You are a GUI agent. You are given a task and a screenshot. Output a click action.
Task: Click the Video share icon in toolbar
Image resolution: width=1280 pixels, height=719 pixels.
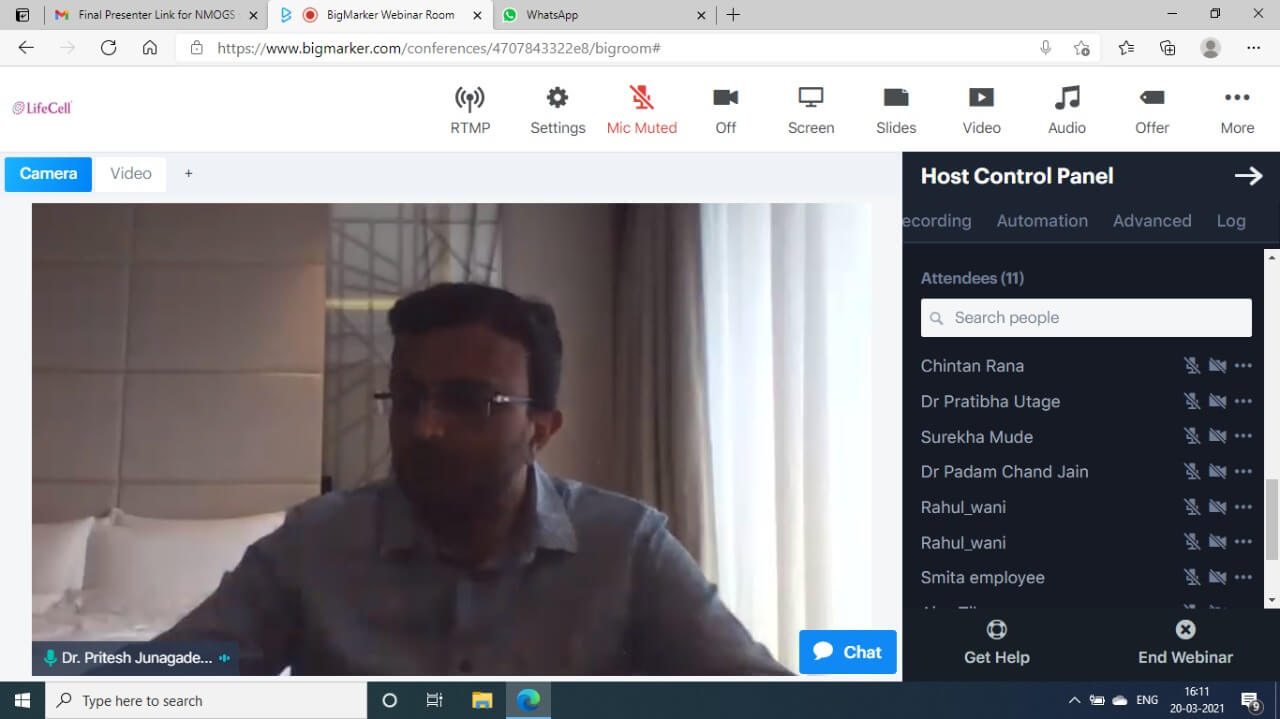(x=981, y=110)
